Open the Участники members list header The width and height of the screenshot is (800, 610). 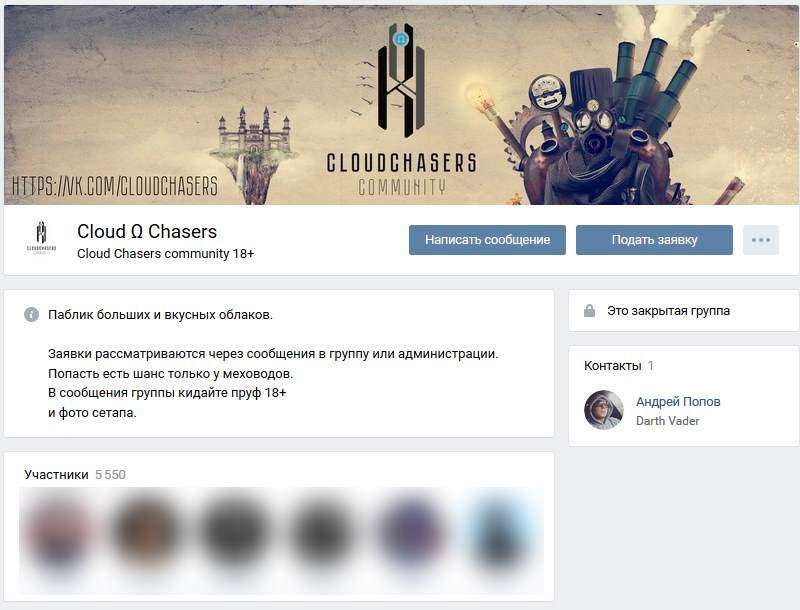tap(56, 474)
